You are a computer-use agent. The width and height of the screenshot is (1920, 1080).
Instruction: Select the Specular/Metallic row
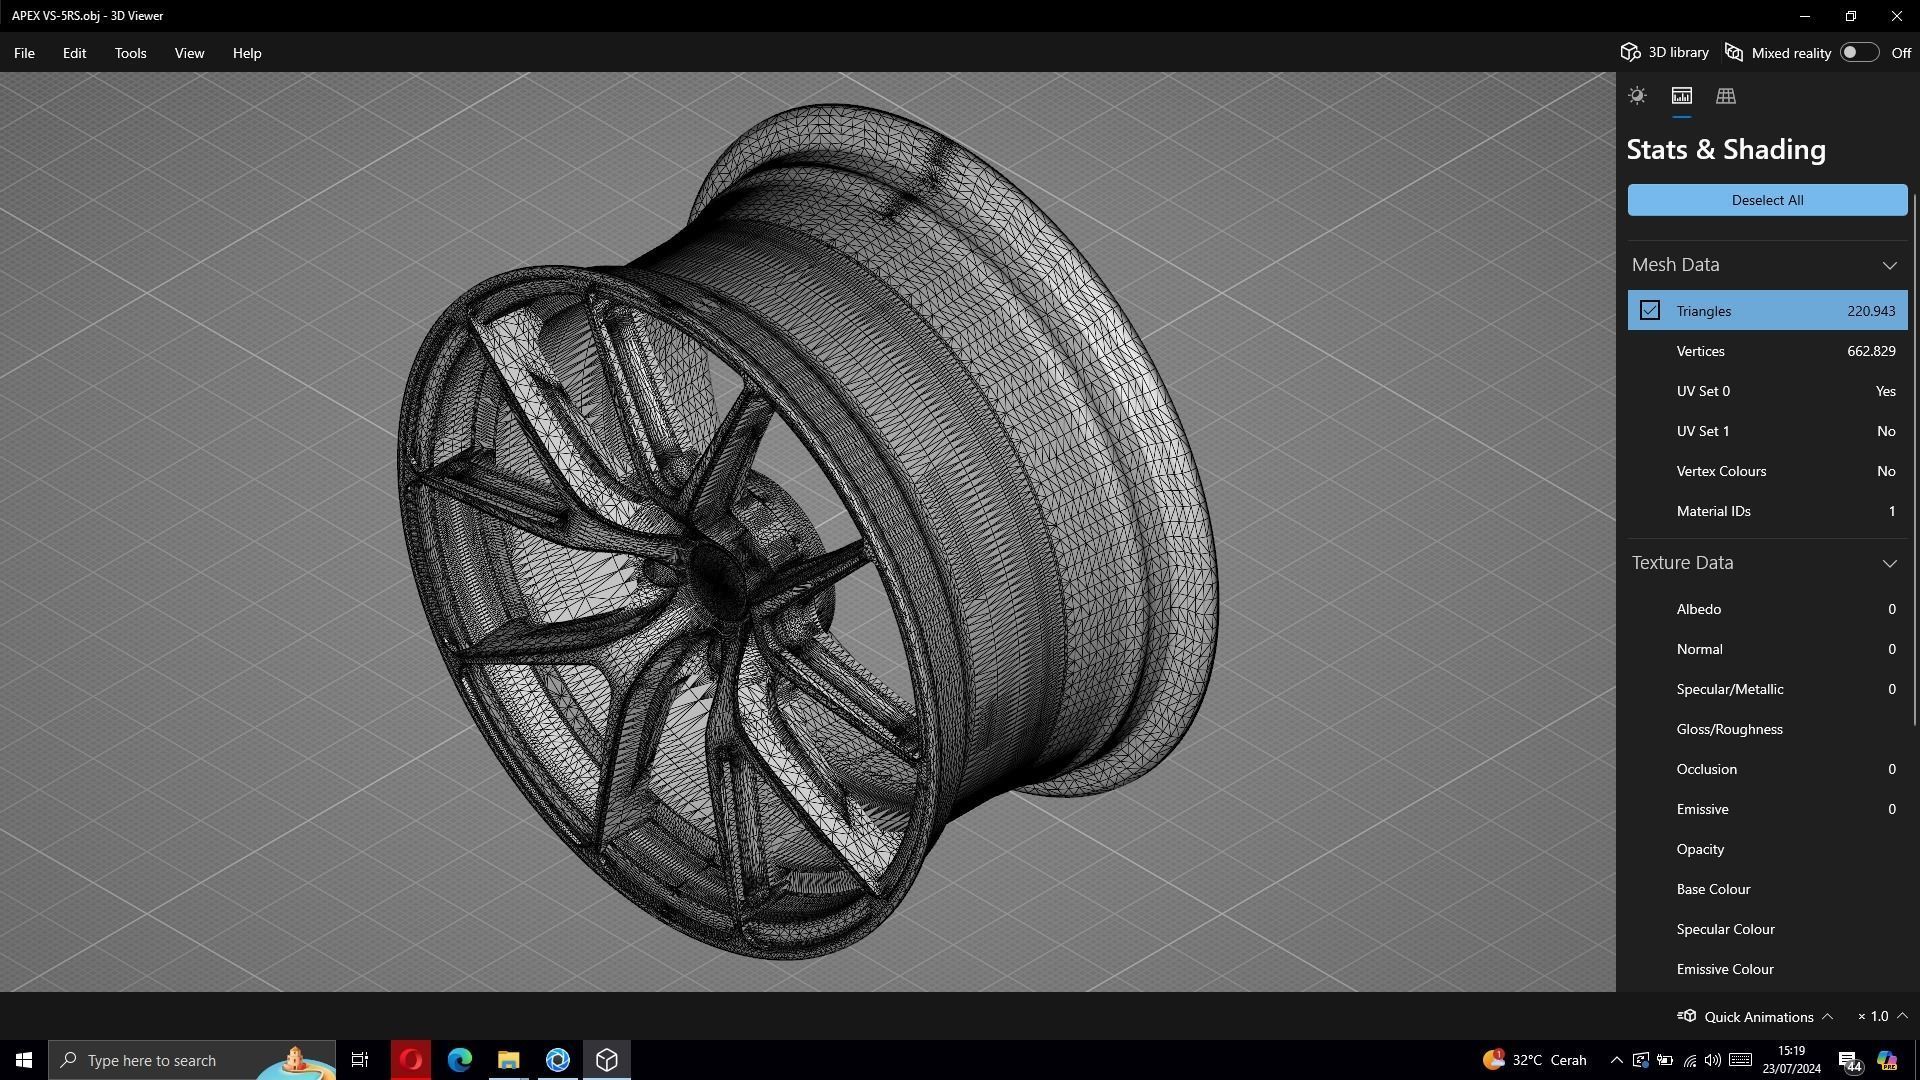pyautogui.click(x=1767, y=689)
